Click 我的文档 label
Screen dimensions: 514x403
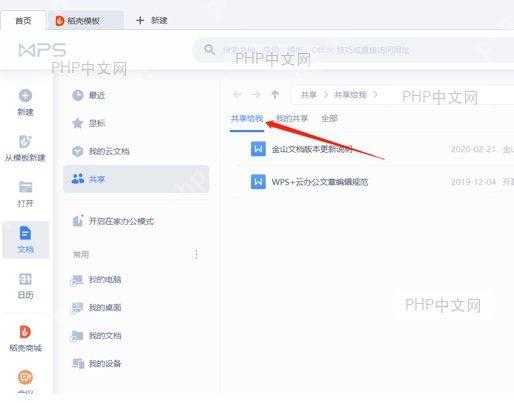(x=105, y=335)
